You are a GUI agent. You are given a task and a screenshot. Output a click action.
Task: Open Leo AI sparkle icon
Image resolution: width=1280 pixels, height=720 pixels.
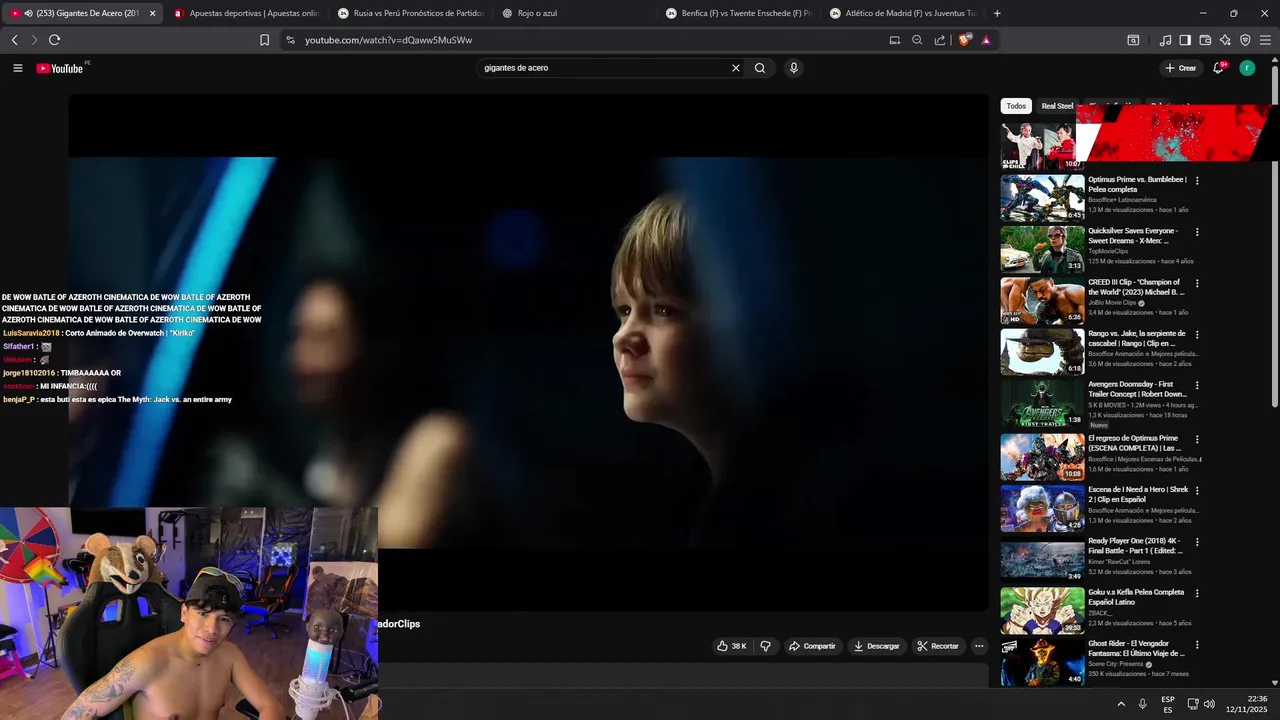[1225, 40]
